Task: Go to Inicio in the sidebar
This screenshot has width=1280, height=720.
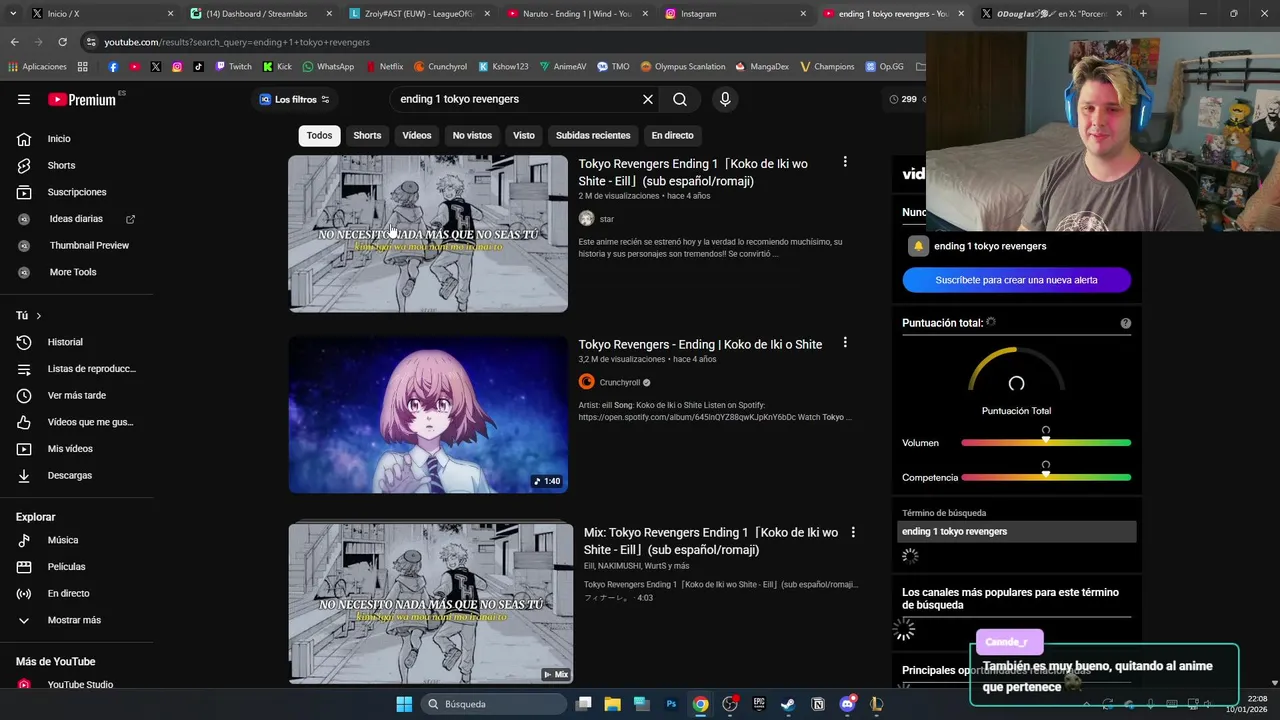Action: coord(58,139)
